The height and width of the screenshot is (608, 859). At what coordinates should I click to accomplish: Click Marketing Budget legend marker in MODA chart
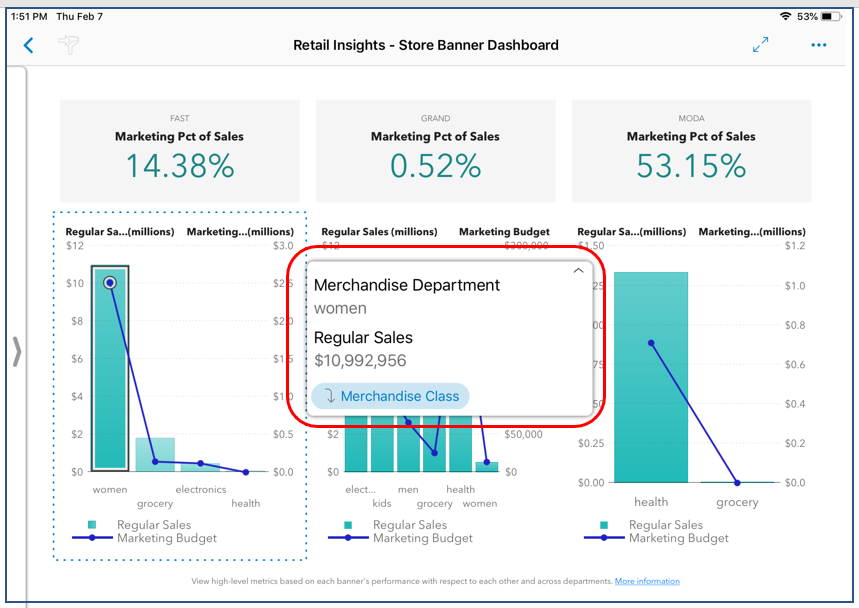(604, 538)
